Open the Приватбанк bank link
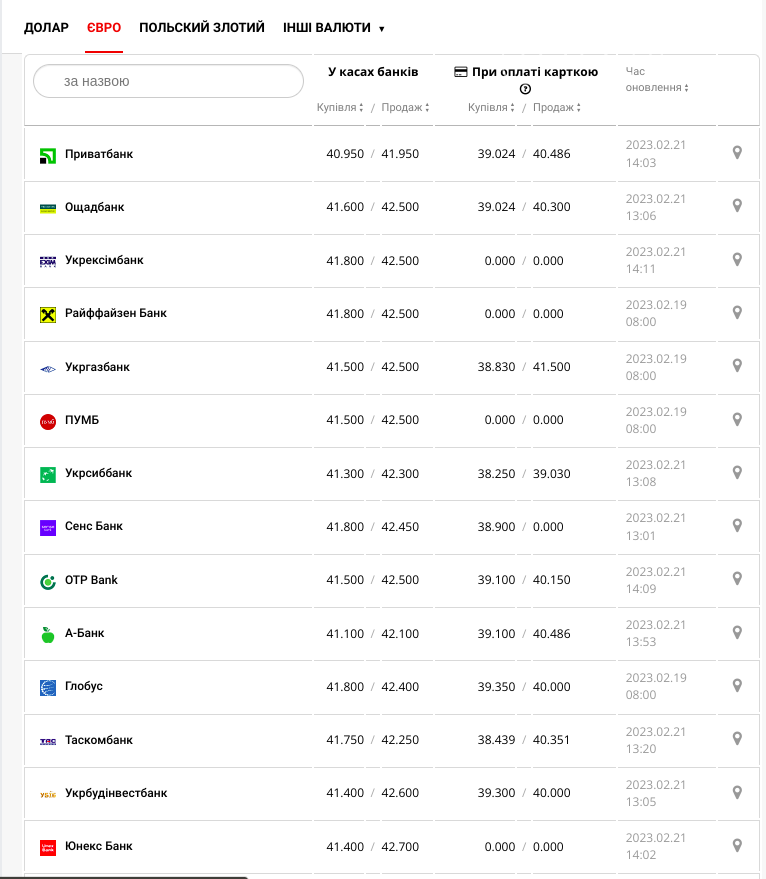The image size is (766, 879). 99,154
